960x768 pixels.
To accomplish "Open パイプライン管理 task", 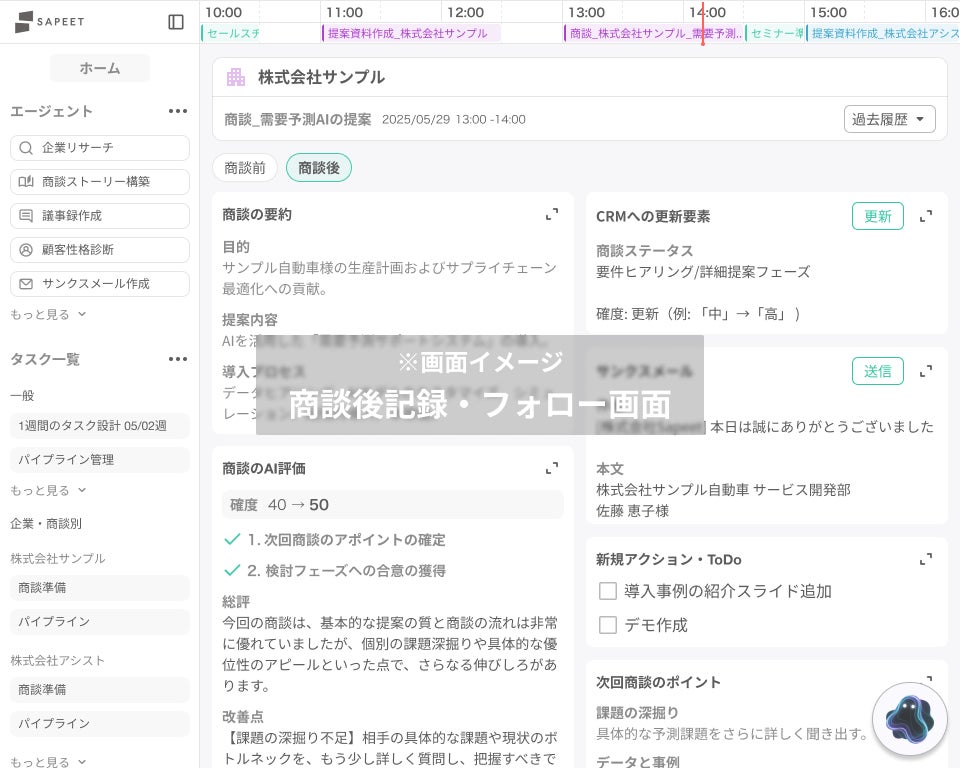I will [x=100, y=459].
